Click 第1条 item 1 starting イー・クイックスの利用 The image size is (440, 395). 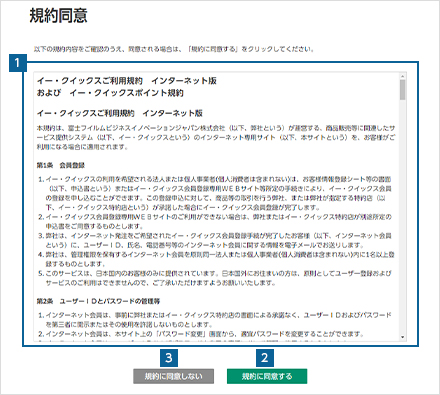tap(215, 193)
